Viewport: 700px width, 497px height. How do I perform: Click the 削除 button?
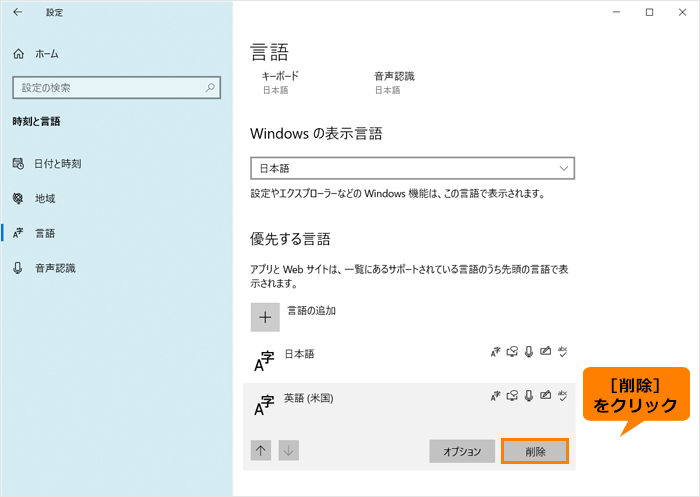click(x=535, y=451)
